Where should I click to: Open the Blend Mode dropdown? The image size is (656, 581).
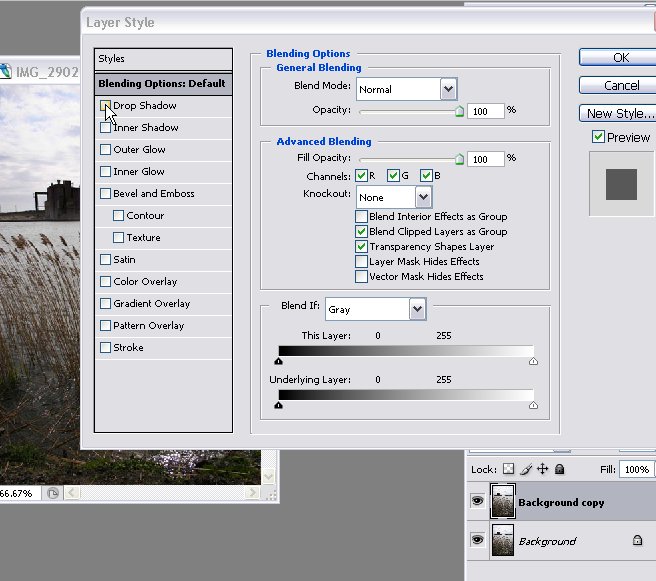[x=448, y=89]
